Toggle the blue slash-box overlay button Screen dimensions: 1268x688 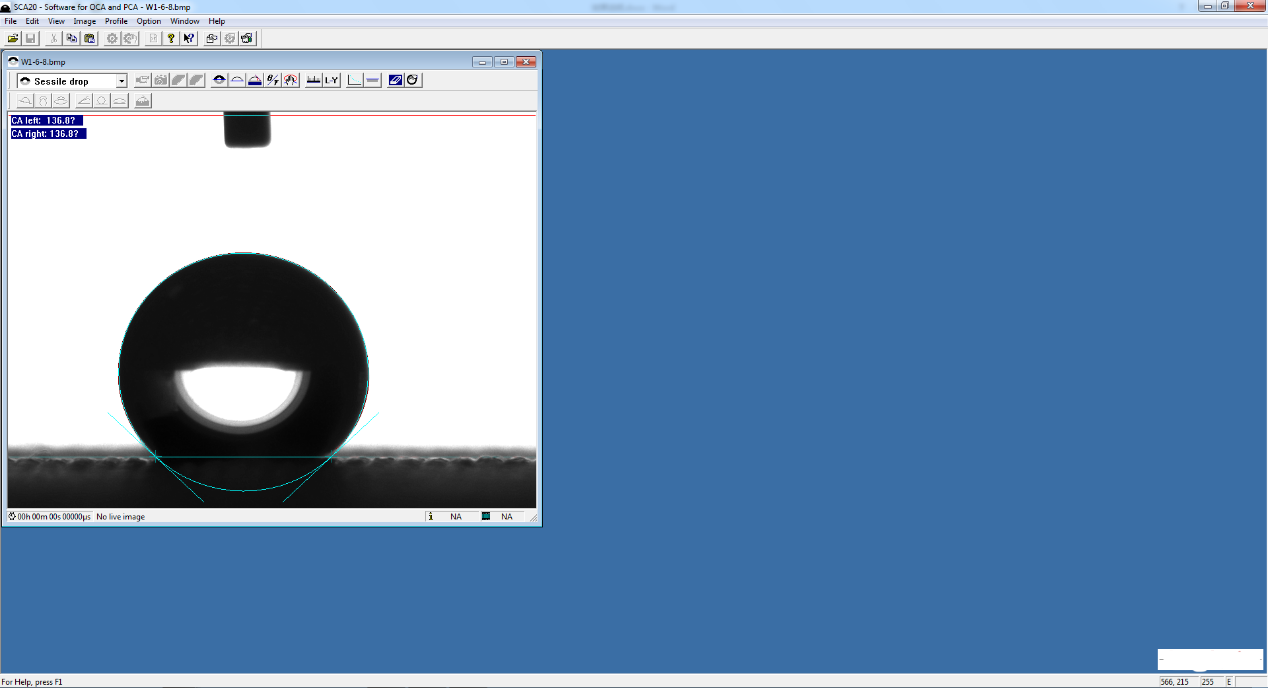[x=395, y=80]
